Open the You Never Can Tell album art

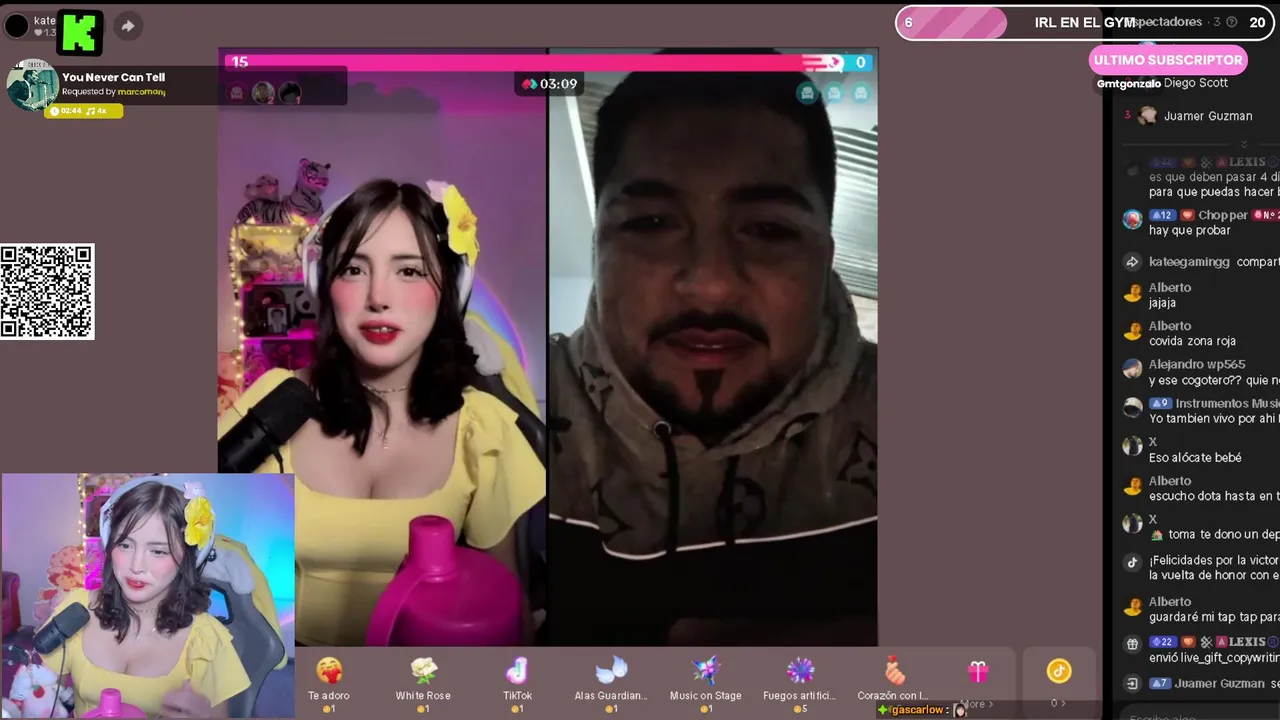[x=32, y=85]
